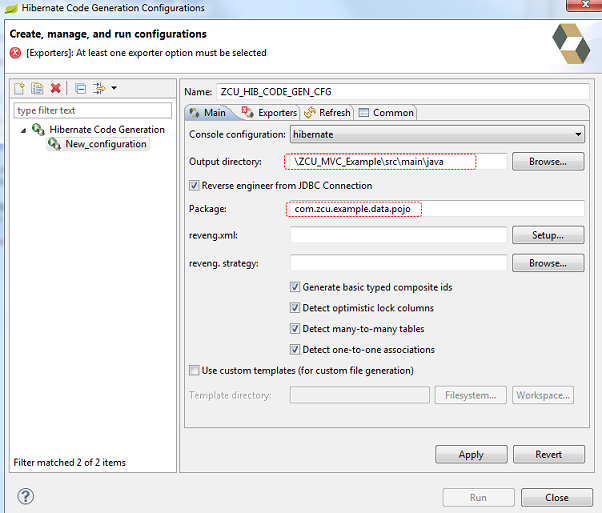
Task: Click the Duplicate configuration icon
Action: pos(37,88)
